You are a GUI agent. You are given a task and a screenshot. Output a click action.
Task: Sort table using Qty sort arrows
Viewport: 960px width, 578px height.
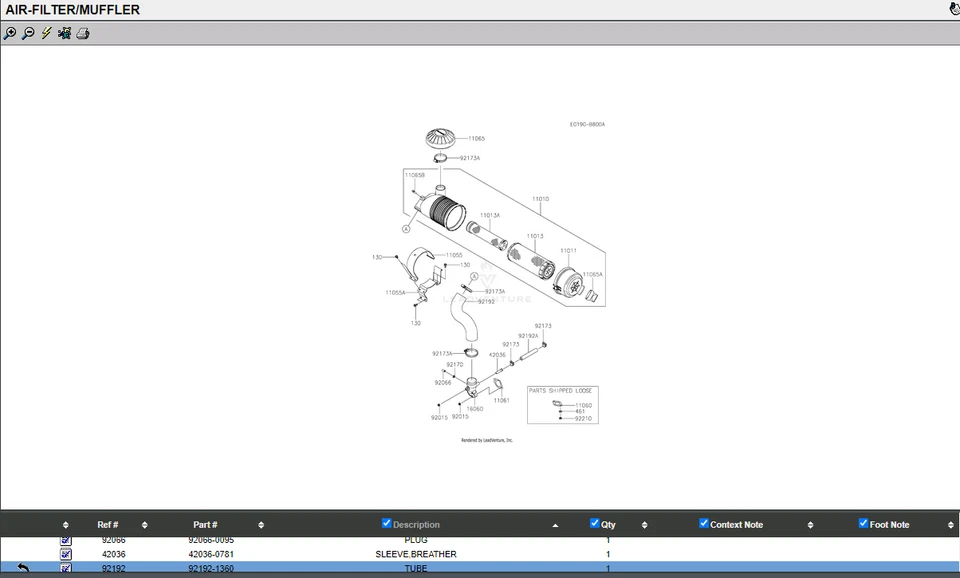pos(644,525)
